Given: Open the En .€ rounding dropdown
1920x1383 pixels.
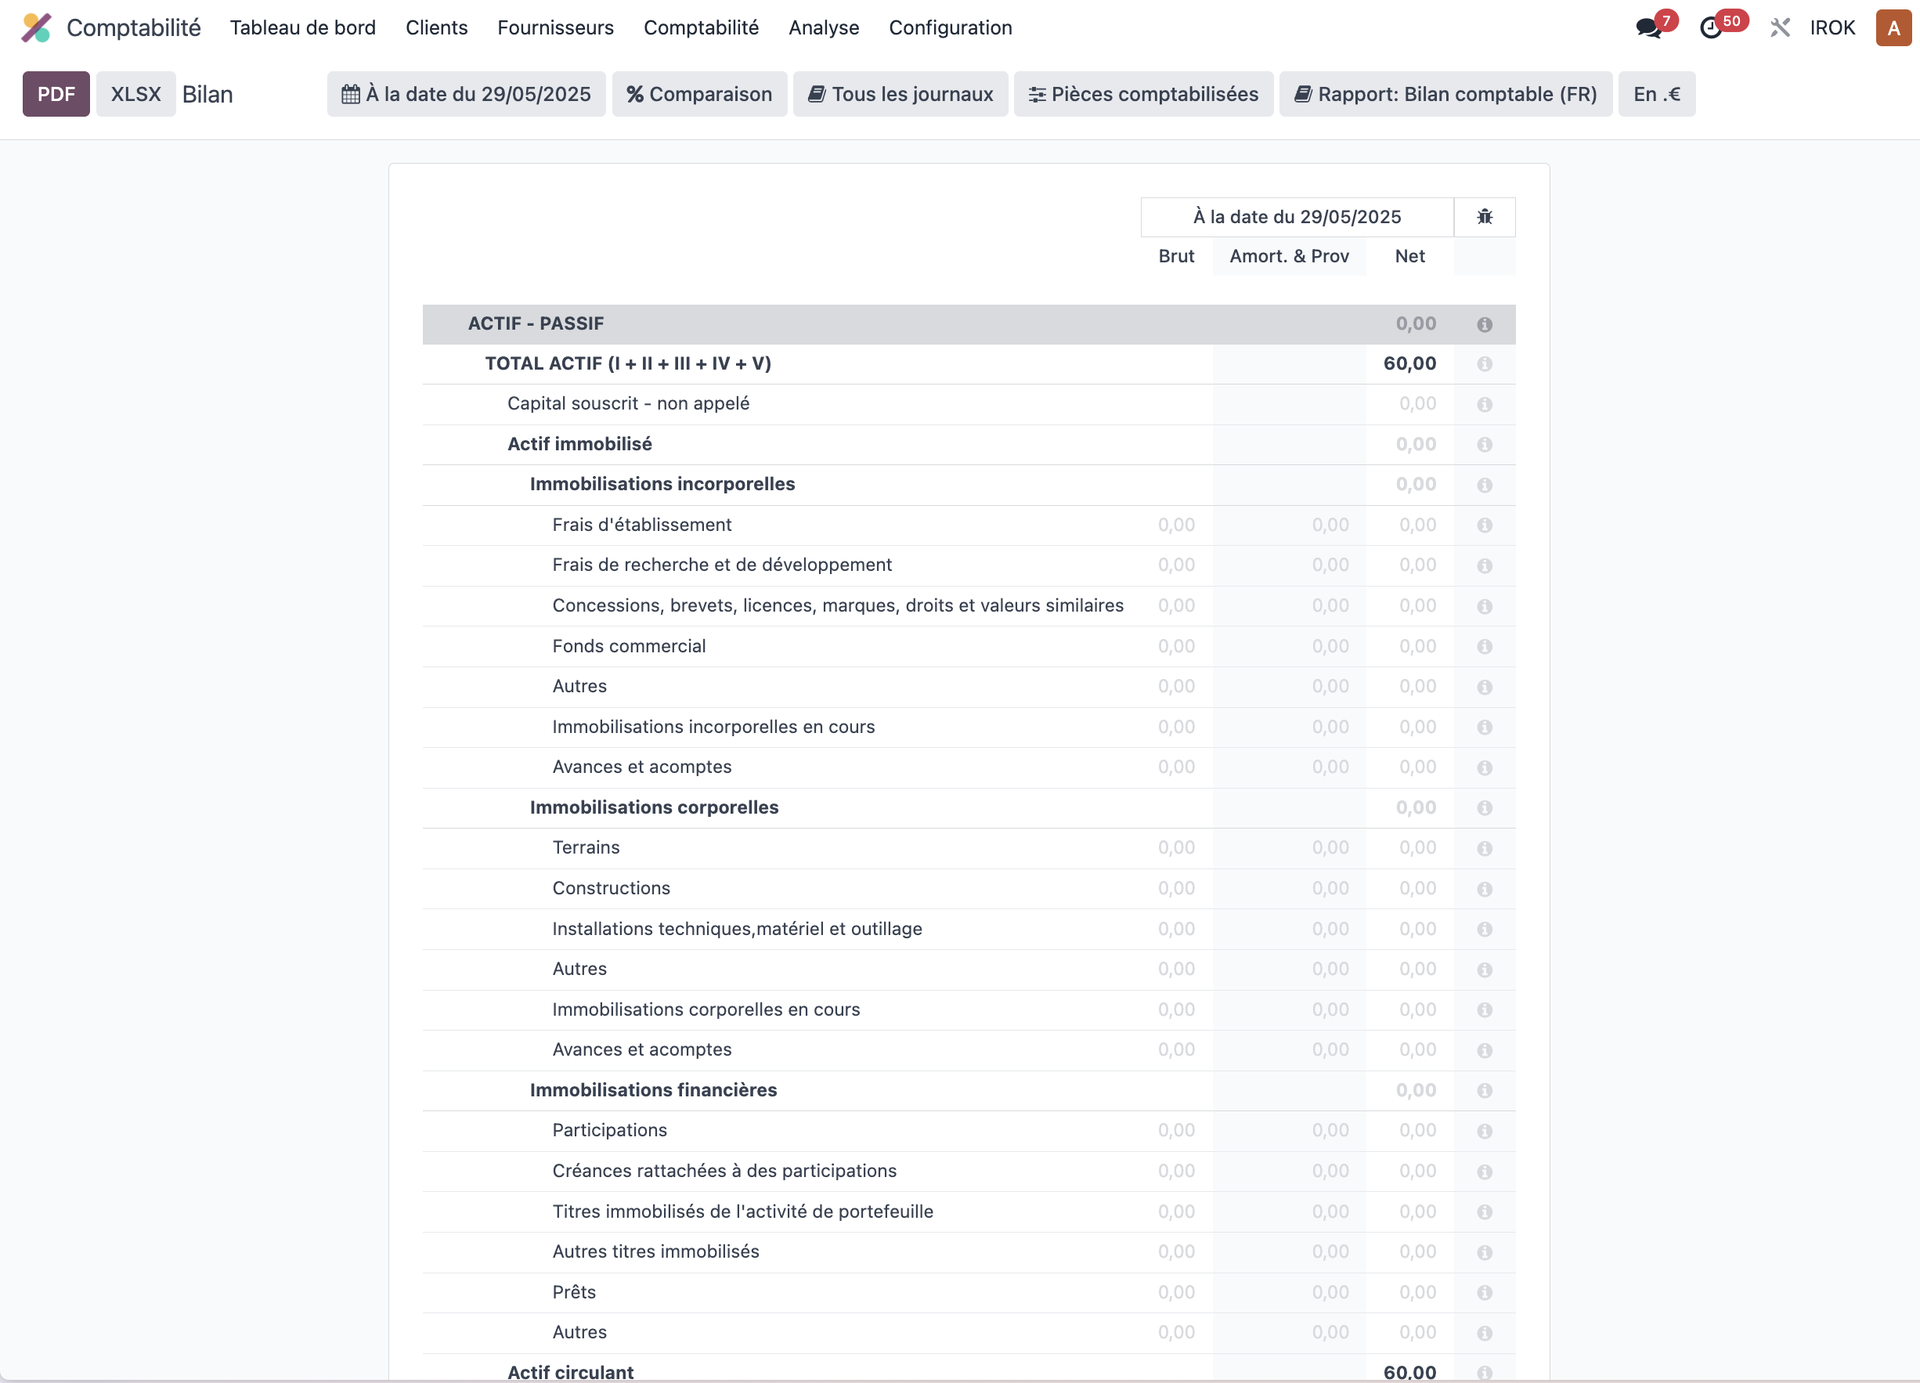Looking at the screenshot, I should coord(1656,94).
